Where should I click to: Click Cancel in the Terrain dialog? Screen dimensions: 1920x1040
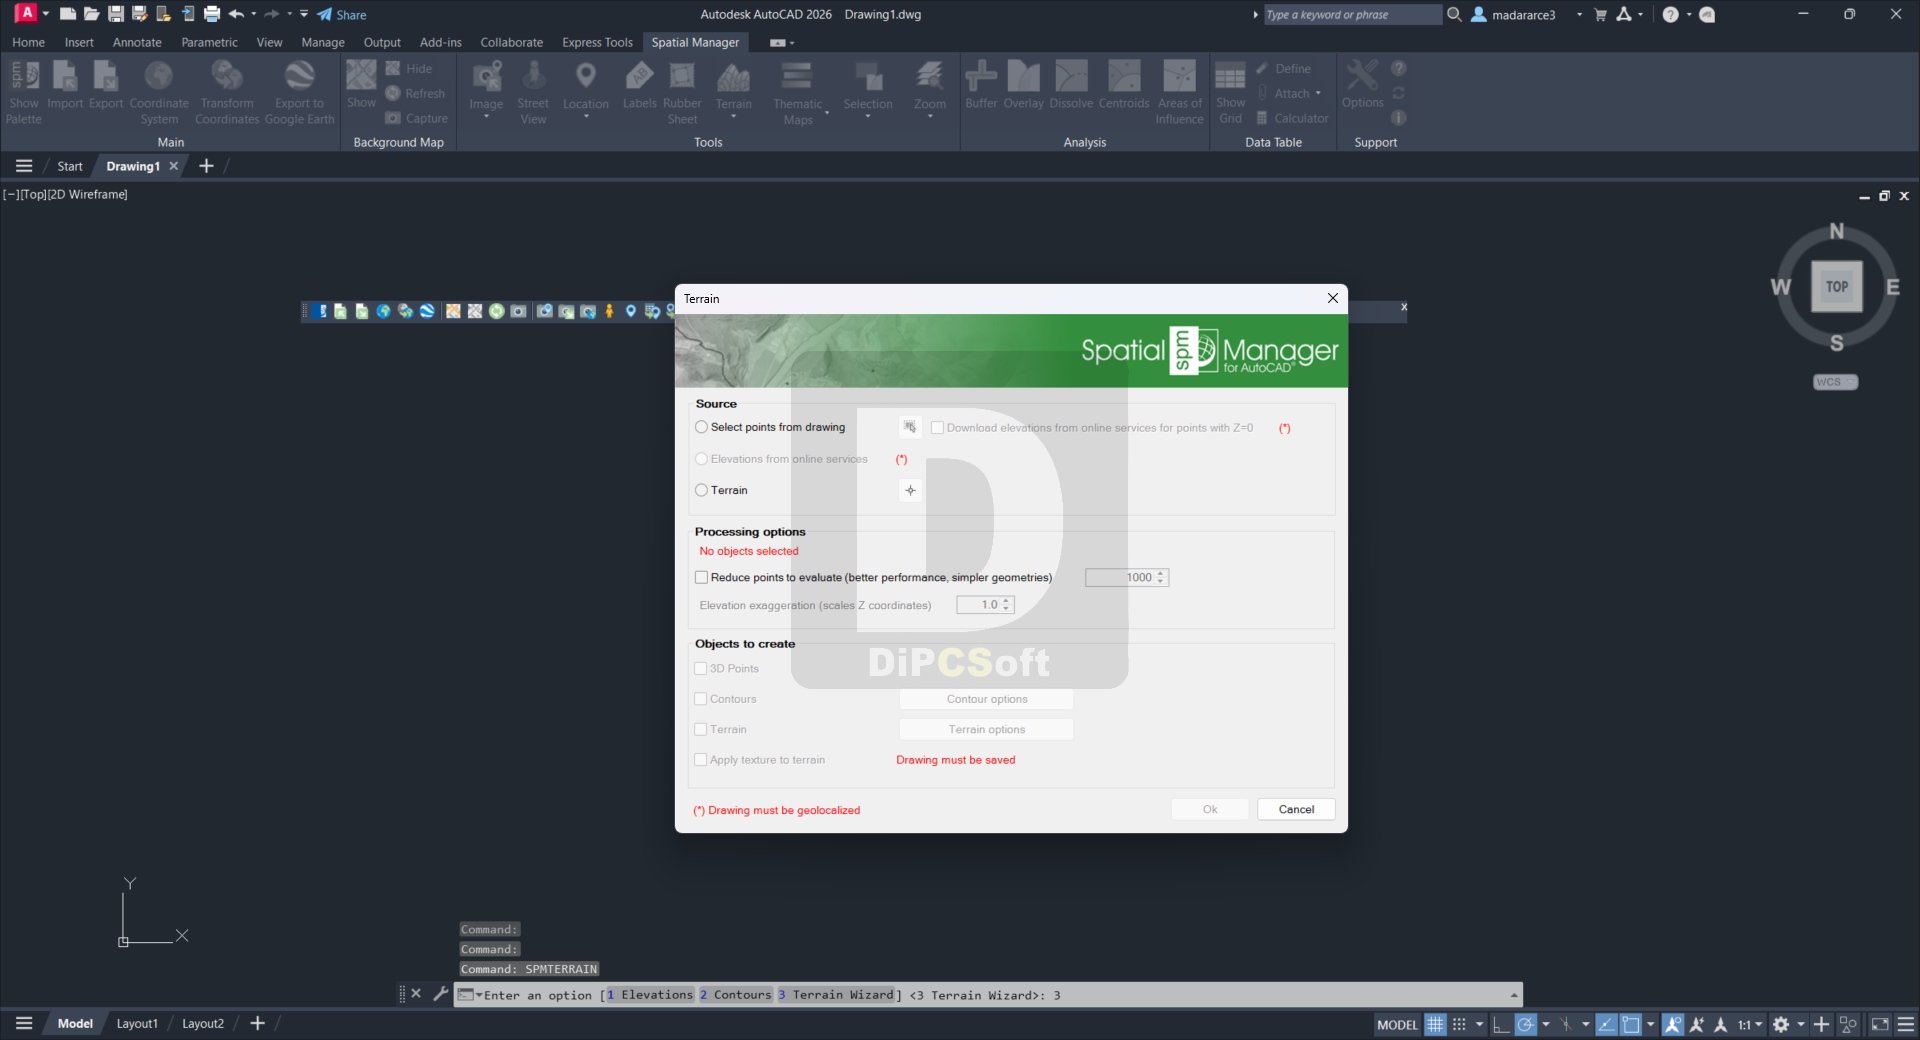[1296, 809]
